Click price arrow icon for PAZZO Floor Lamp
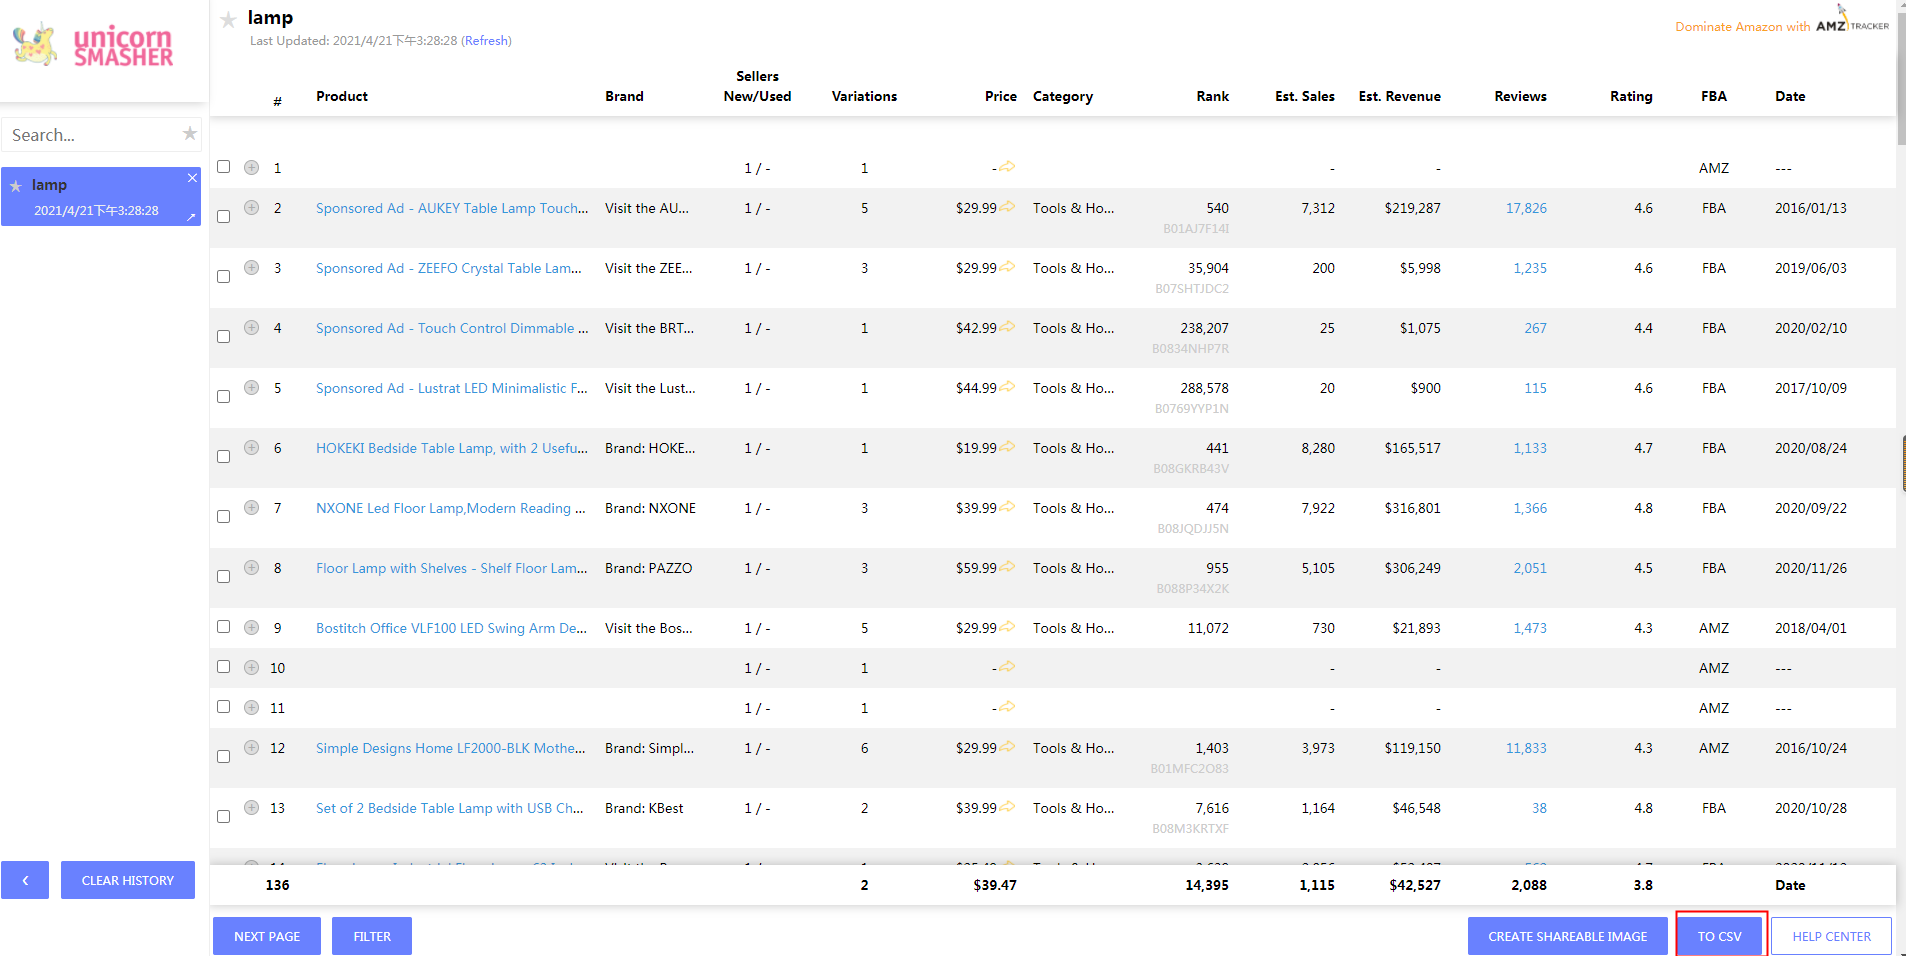The image size is (1906, 956). coord(1007,567)
